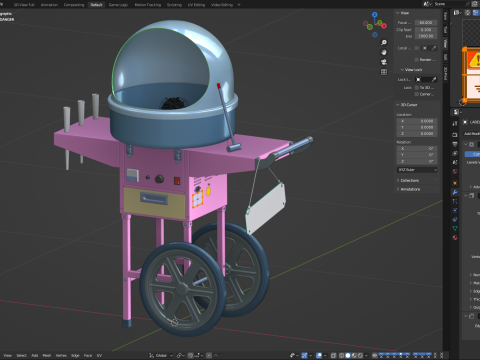Screen dimensions: 480x360
Task: Click the eyedropper beside the Lock to Object field
Action: pyautogui.click(x=434, y=79)
